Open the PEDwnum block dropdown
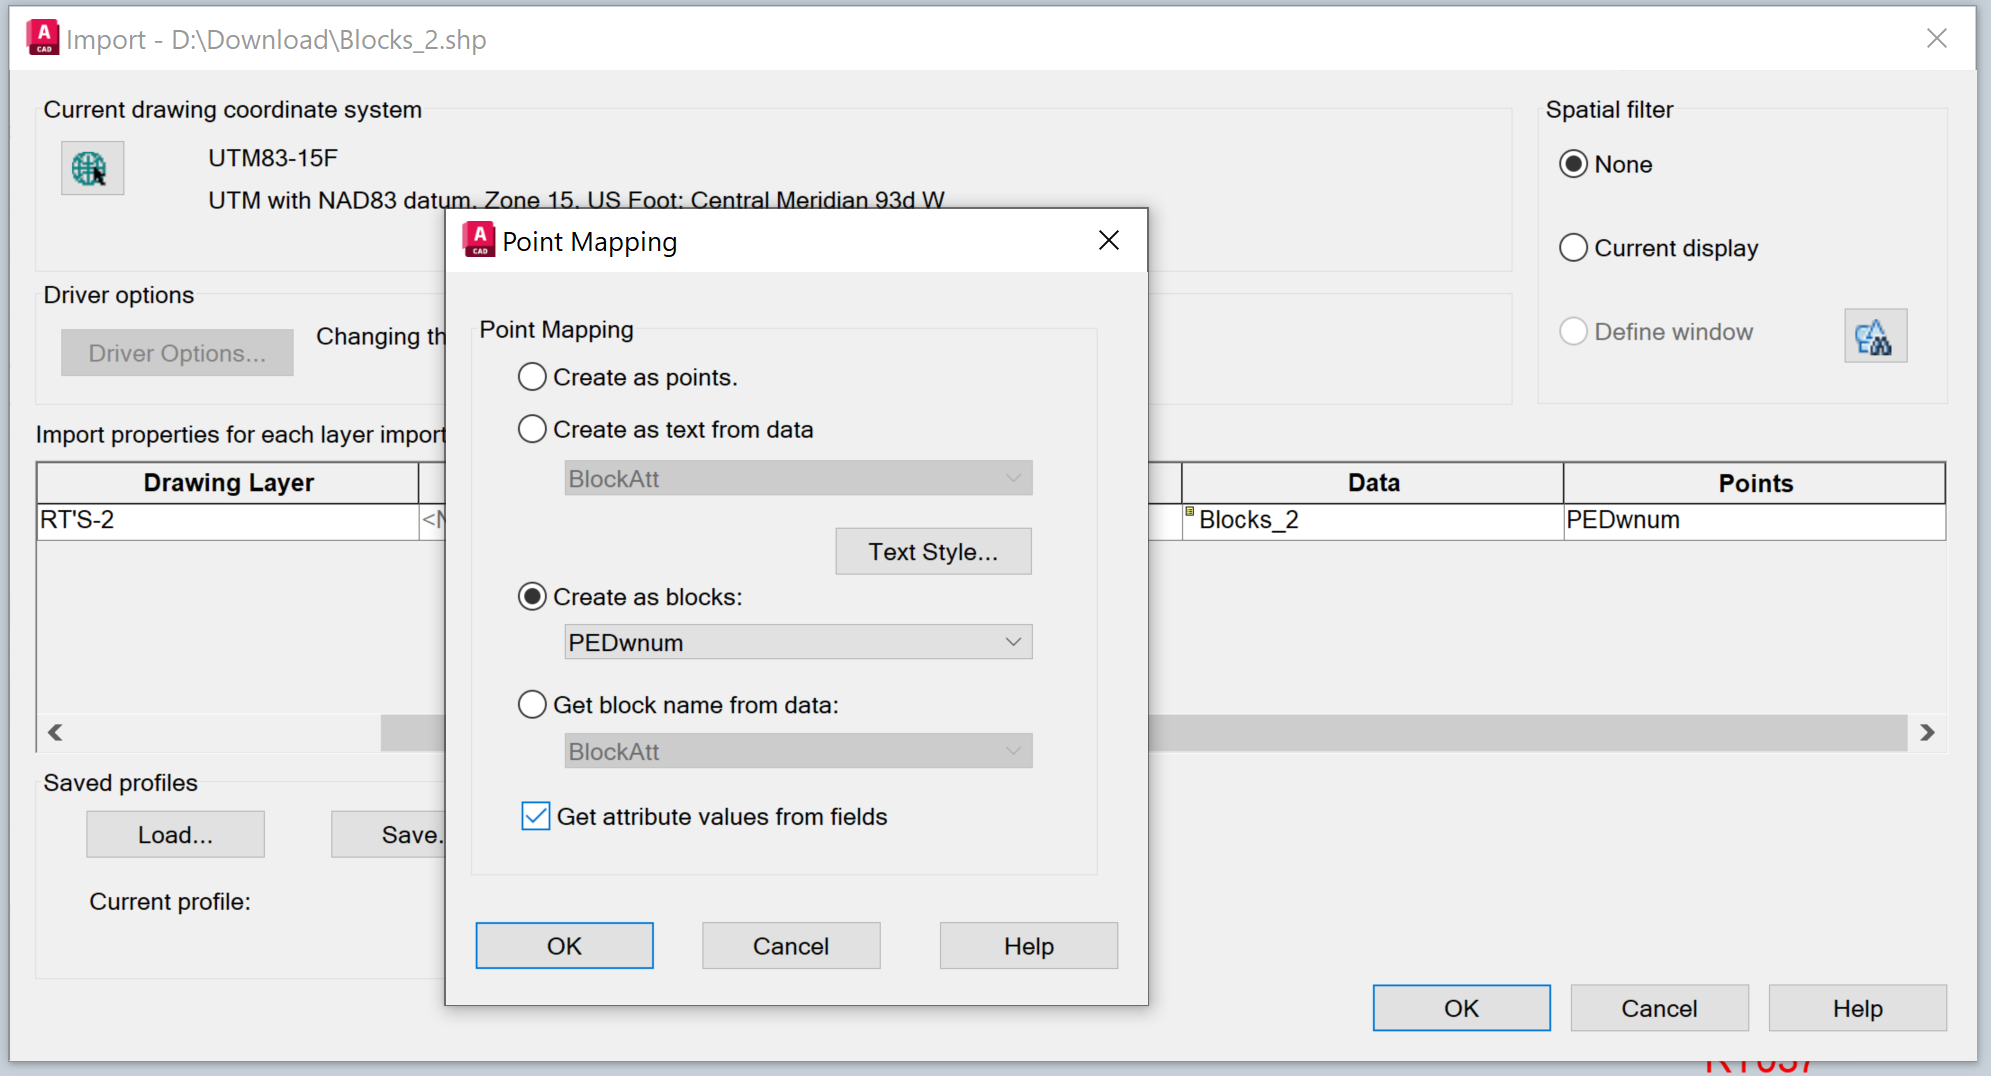This screenshot has width=1991, height=1076. [x=798, y=642]
